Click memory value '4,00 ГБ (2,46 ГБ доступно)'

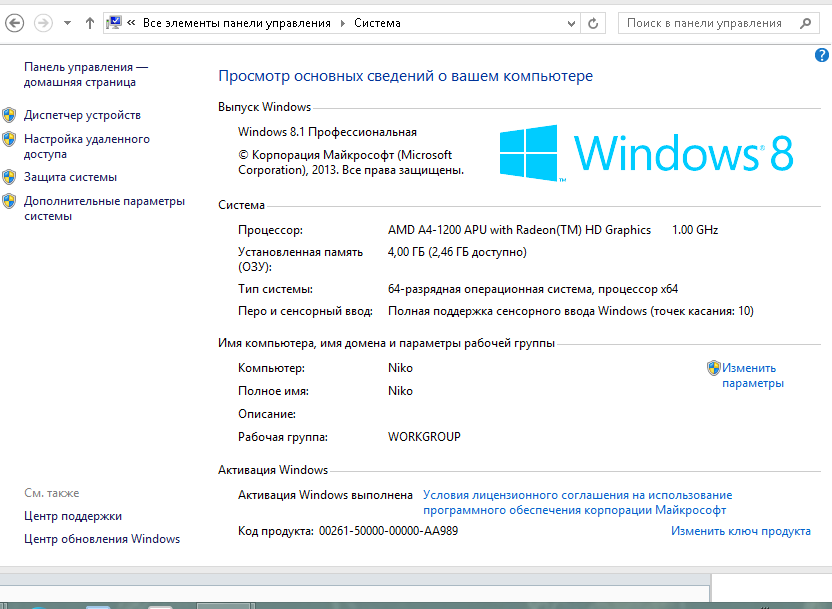click(457, 252)
